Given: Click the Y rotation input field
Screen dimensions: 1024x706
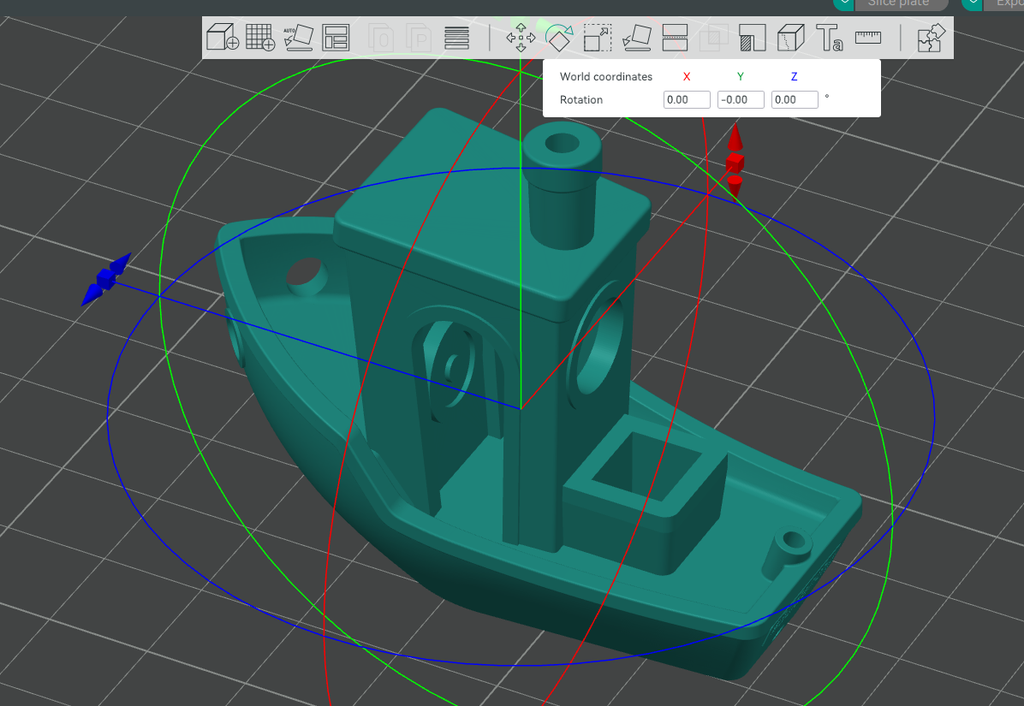Looking at the screenshot, I should [740, 99].
